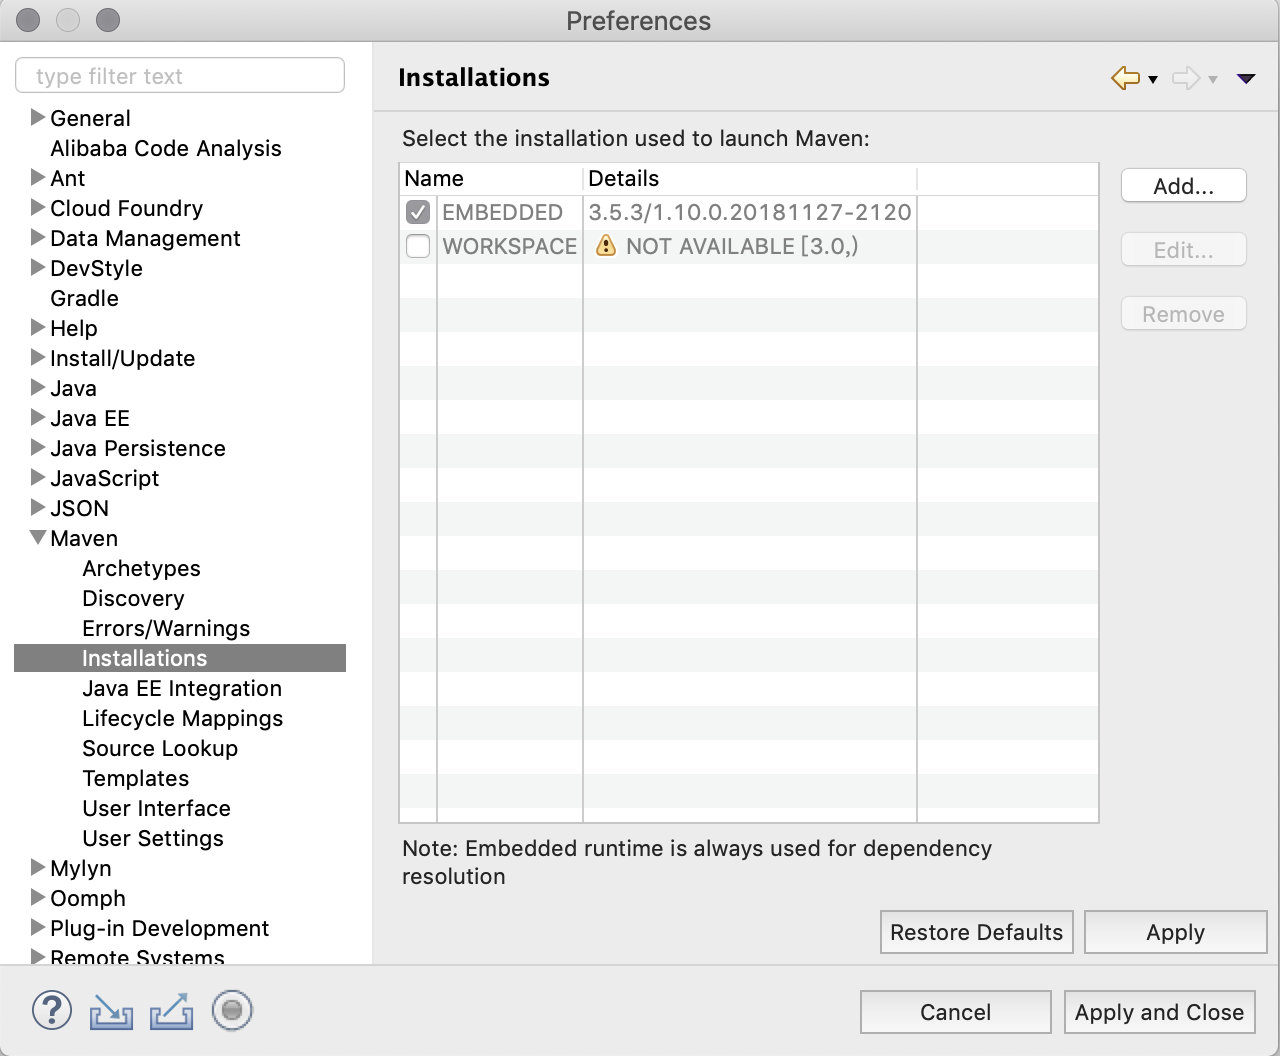Image resolution: width=1280 pixels, height=1056 pixels.
Task: Expand the General preferences node
Action: (38, 118)
